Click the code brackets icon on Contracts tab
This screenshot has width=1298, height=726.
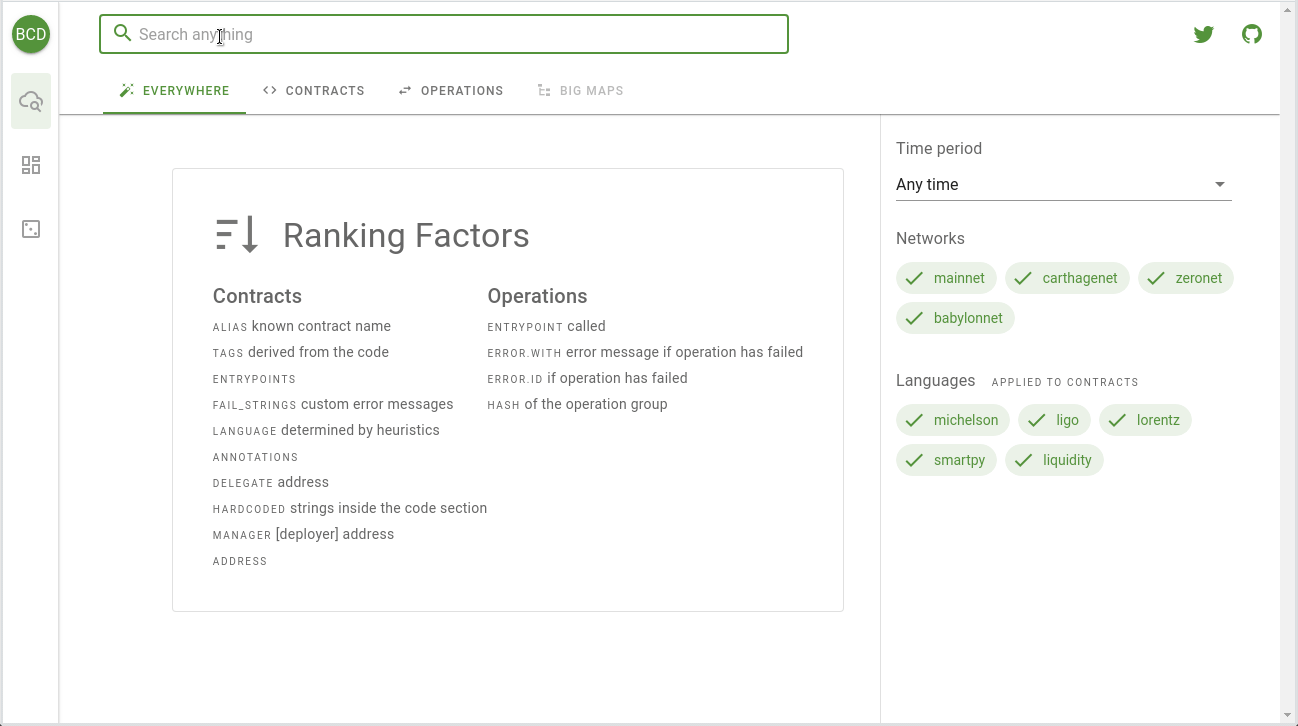[x=270, y=90]
